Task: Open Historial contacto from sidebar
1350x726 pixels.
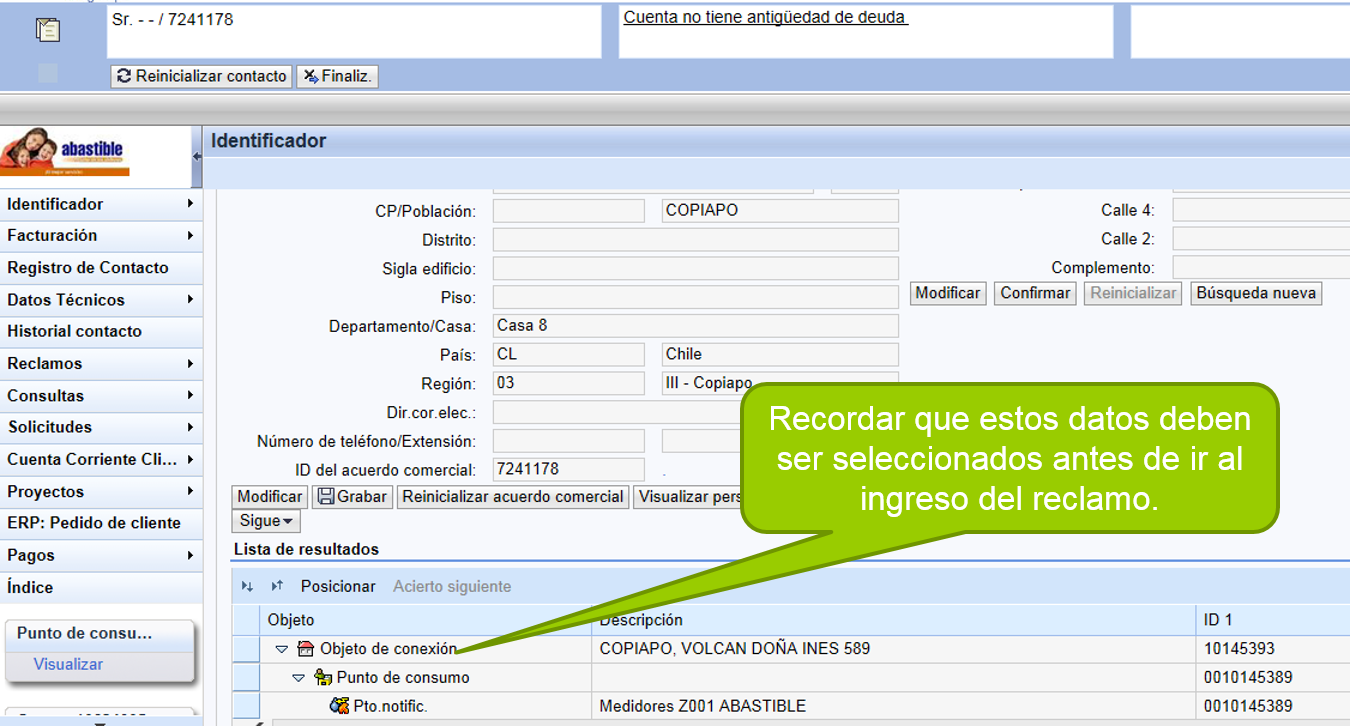Action: coord(101,332)
